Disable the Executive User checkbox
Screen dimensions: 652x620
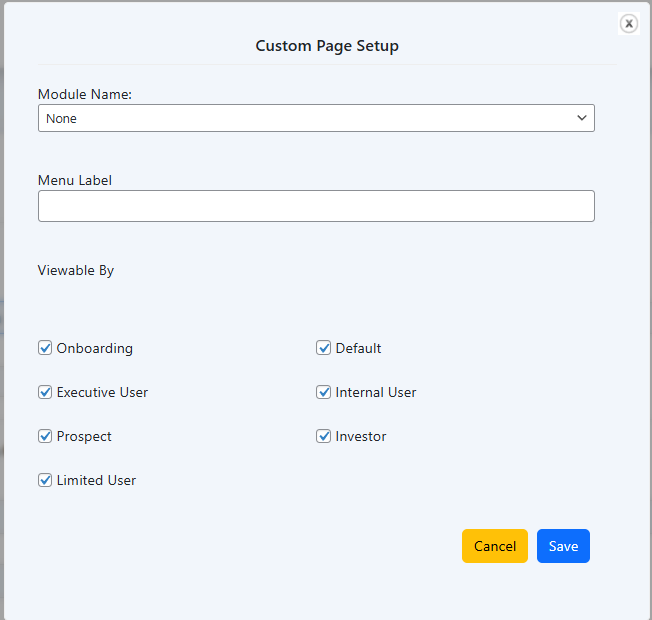[45, 392]
